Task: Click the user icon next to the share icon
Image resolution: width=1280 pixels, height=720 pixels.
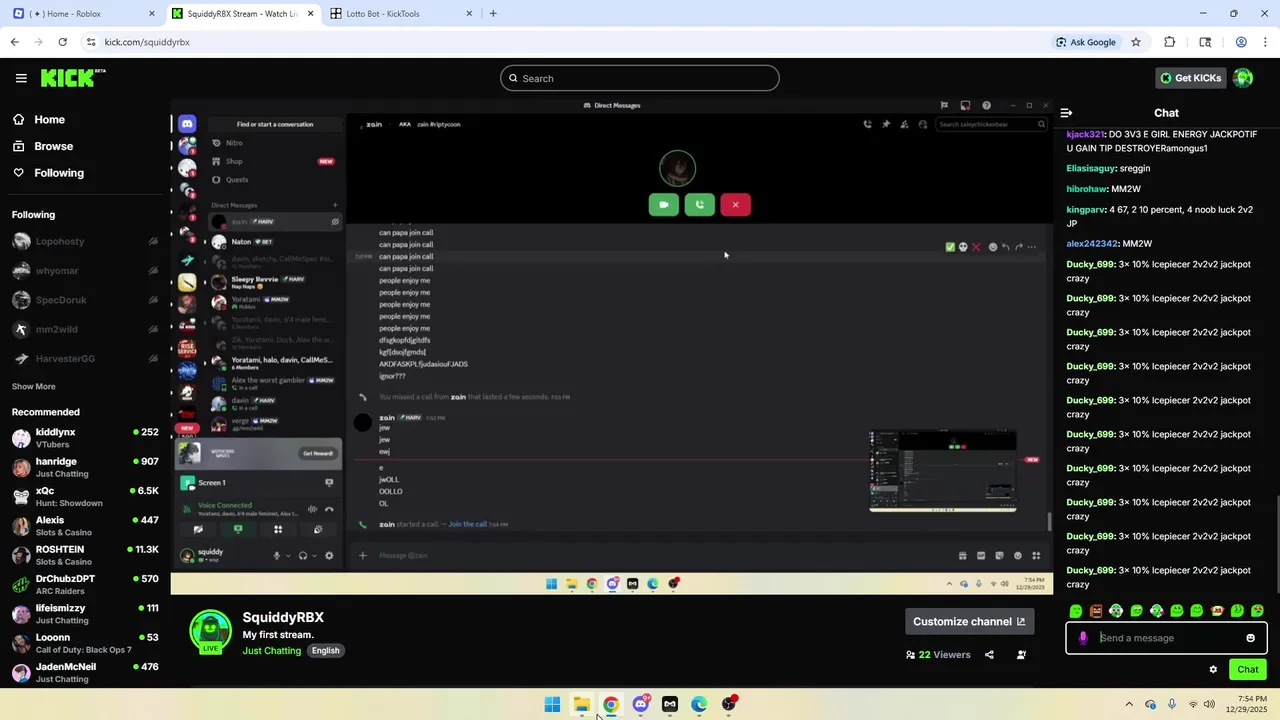Action: click(x=1021, y=655)
